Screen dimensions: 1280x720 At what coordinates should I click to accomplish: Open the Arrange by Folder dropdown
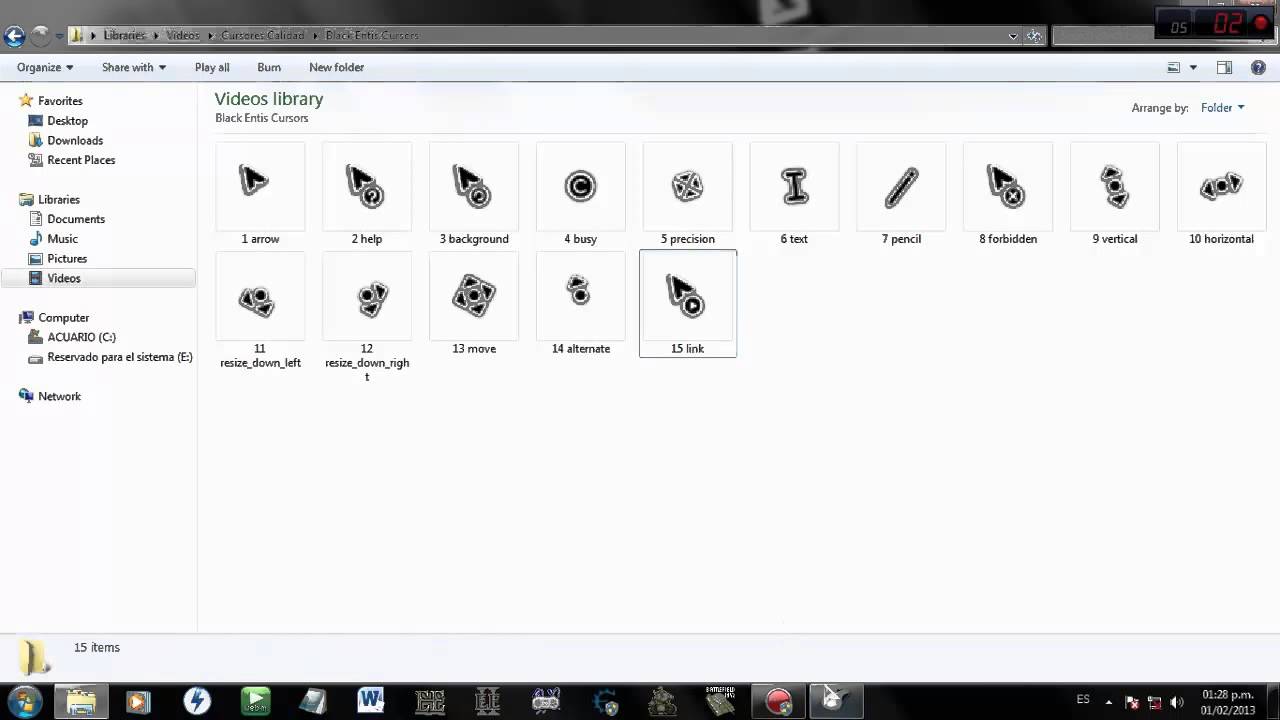click(1222, 107)
